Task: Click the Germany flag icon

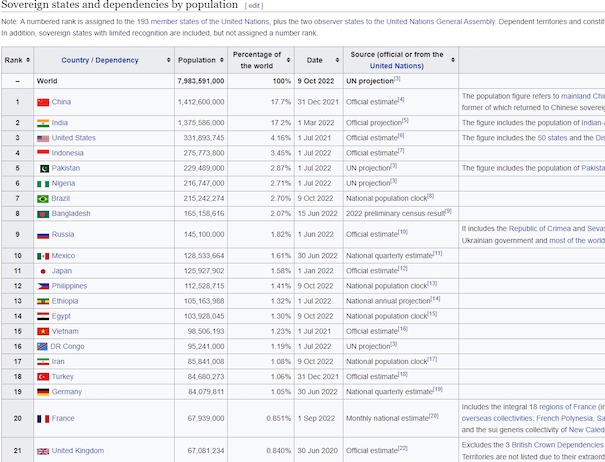Action: 43,392
